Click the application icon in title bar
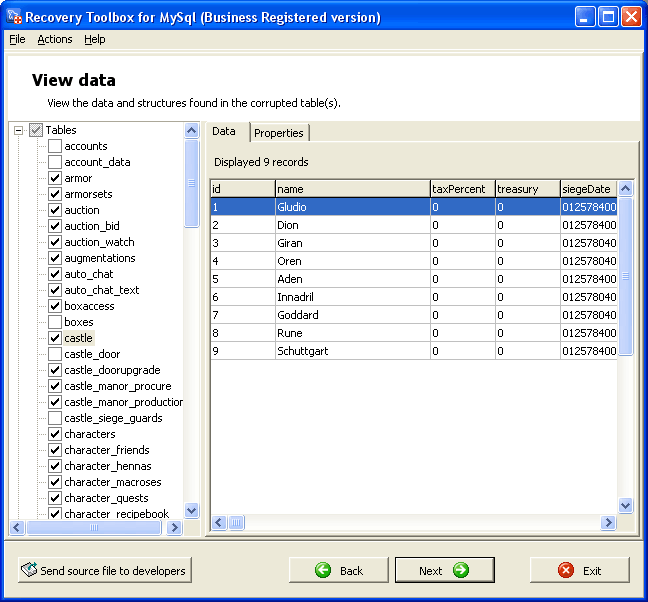648x602 pixels. (x=14, y=17)
